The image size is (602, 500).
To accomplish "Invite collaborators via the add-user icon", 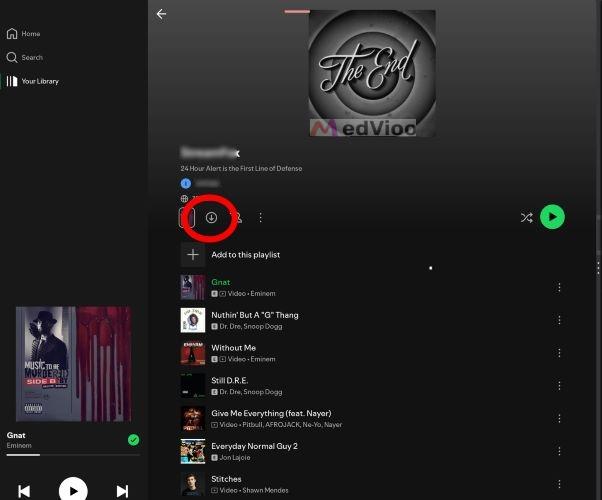I will [x=238, y=218].
